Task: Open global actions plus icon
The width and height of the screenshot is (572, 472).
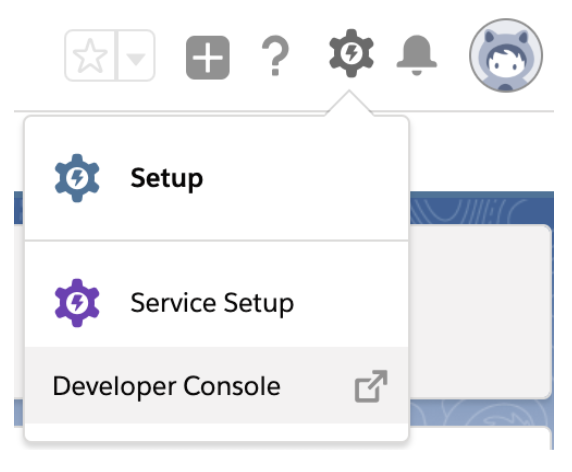Action: [208, 57]
